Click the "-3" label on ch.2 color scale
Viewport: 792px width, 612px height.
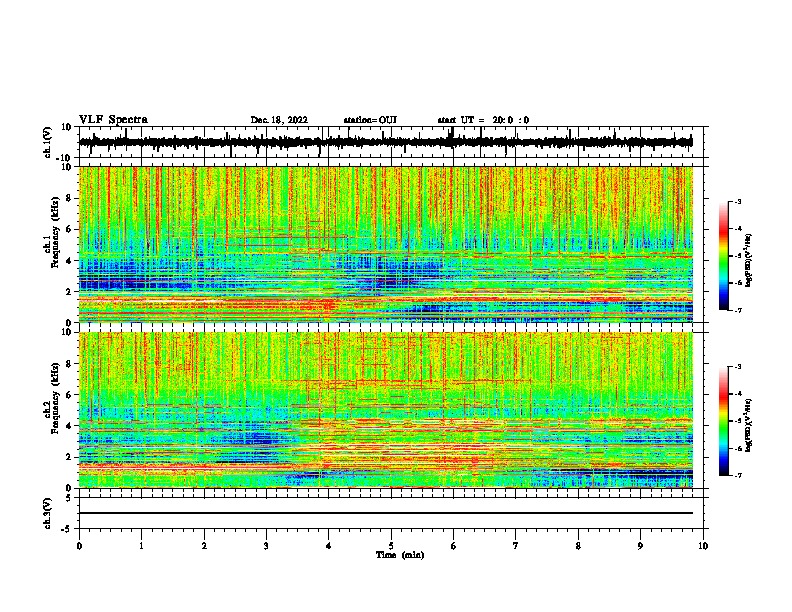click(738, 367)
